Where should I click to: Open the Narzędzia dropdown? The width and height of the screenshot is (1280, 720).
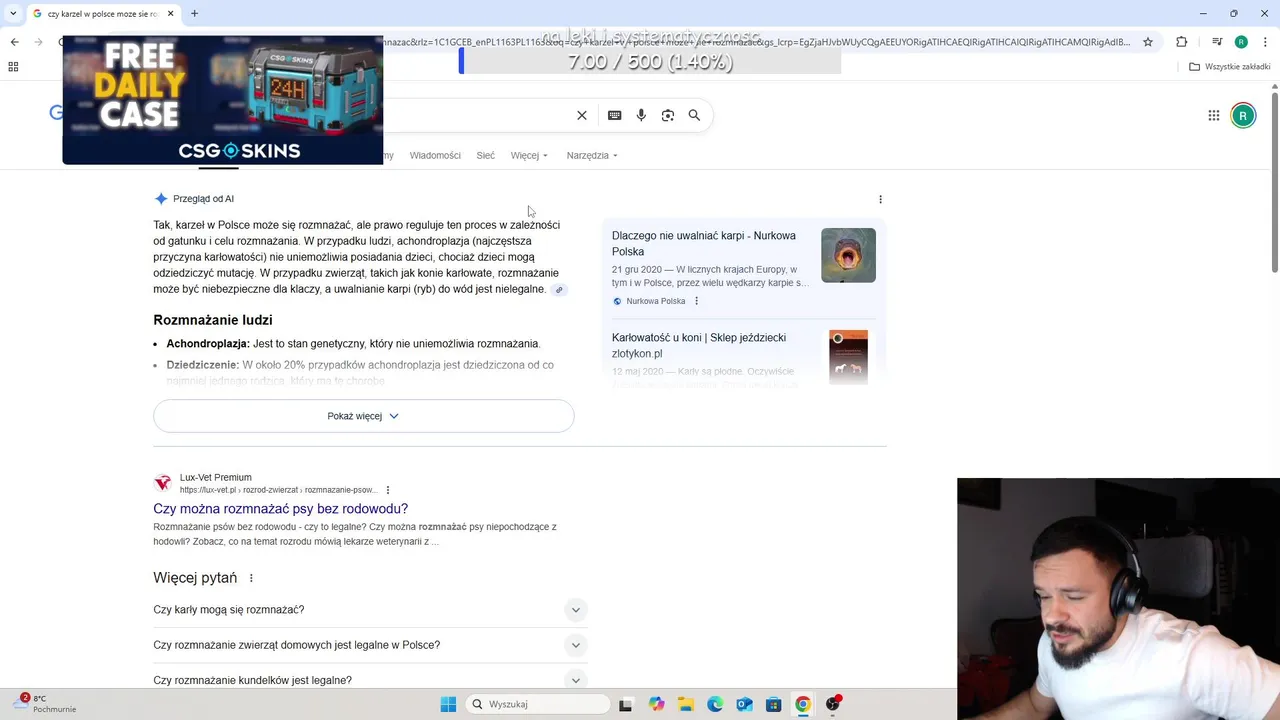click(592, 155)
